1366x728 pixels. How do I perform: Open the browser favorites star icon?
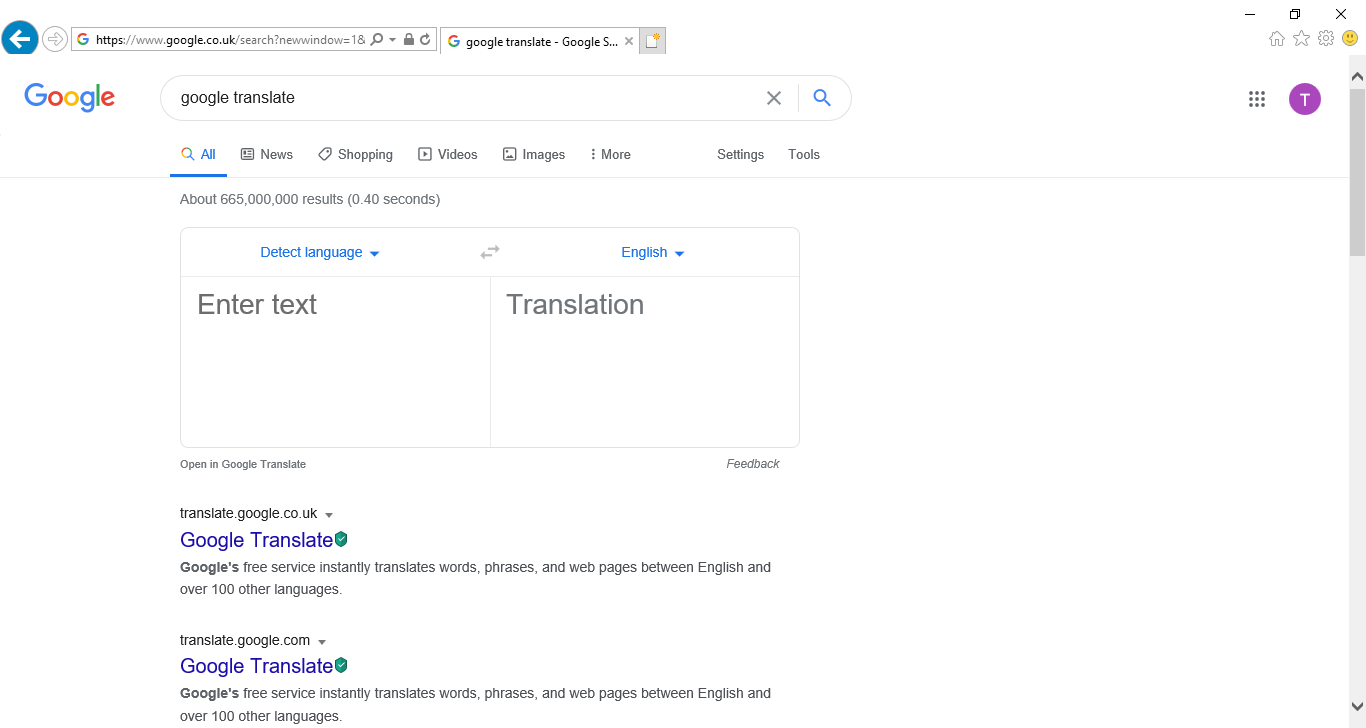pos(1301,39)
